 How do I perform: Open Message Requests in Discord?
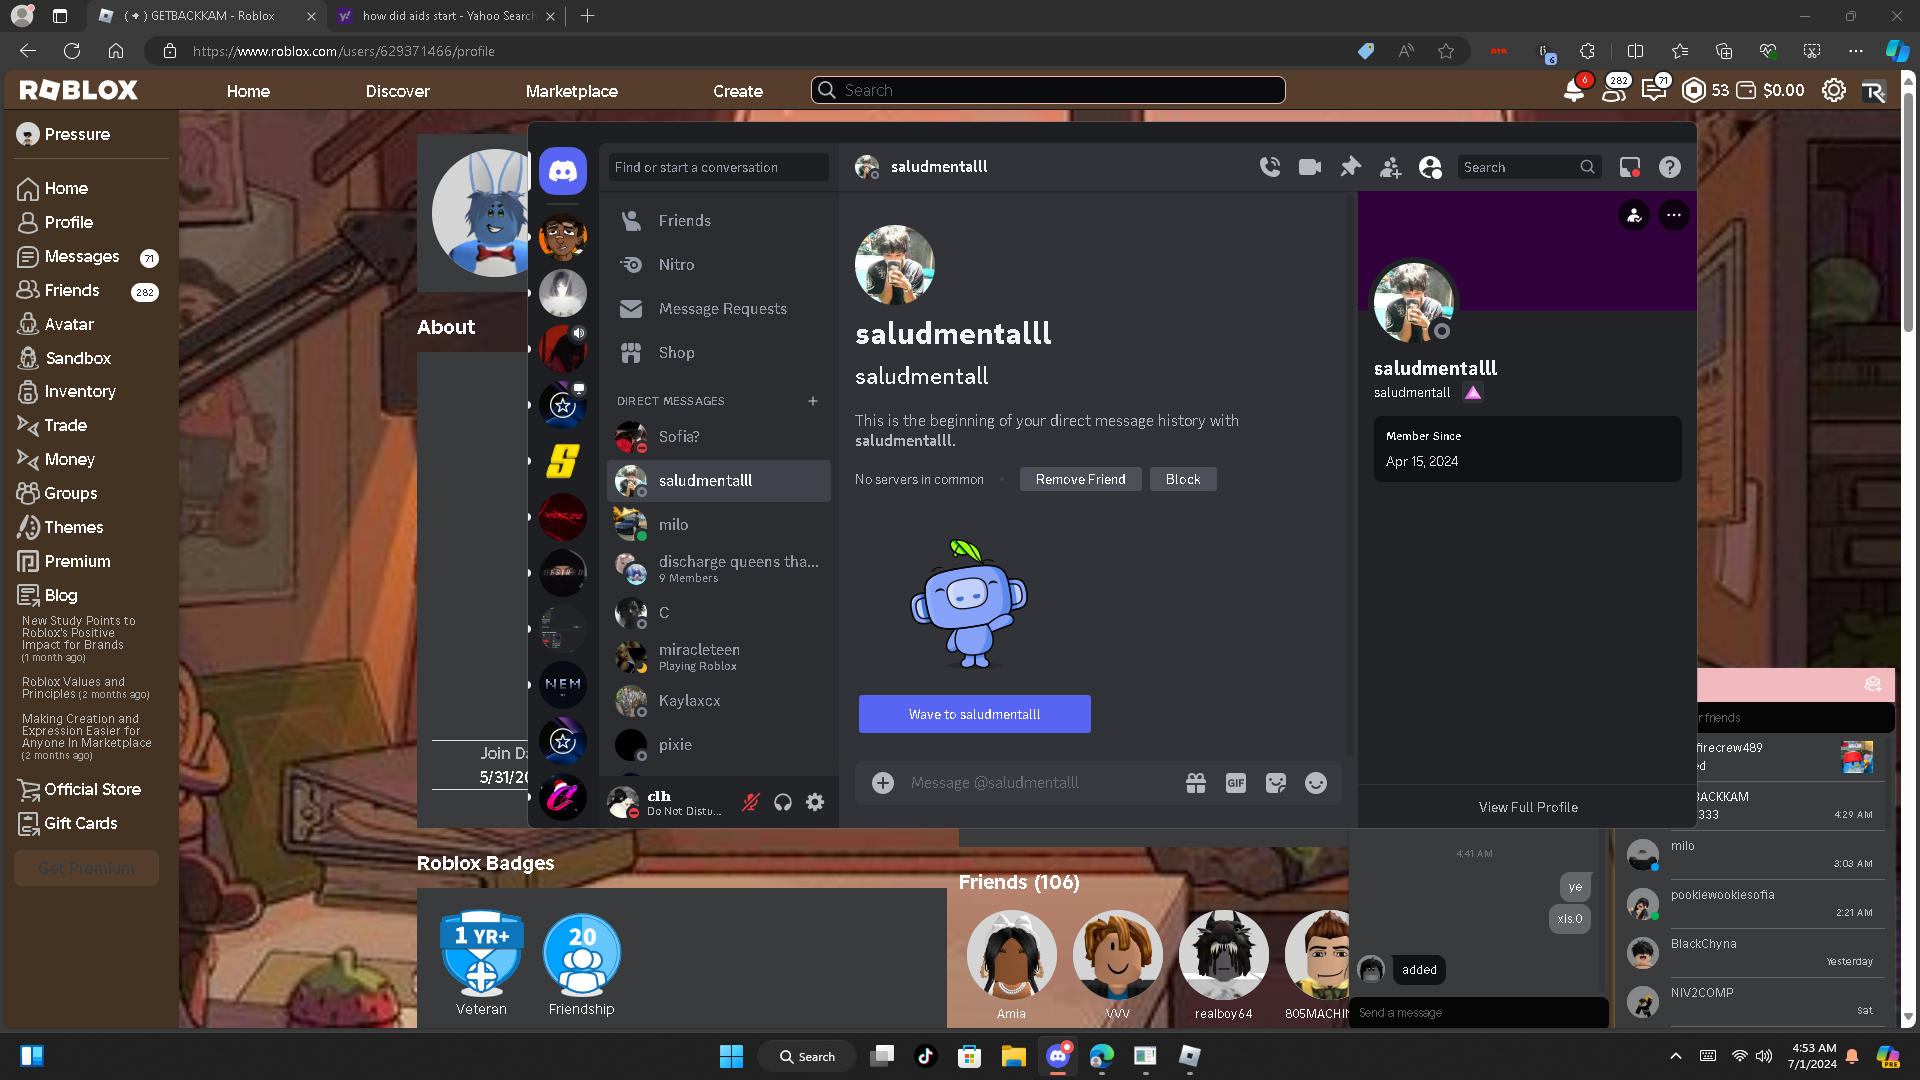tap(719, 309)
